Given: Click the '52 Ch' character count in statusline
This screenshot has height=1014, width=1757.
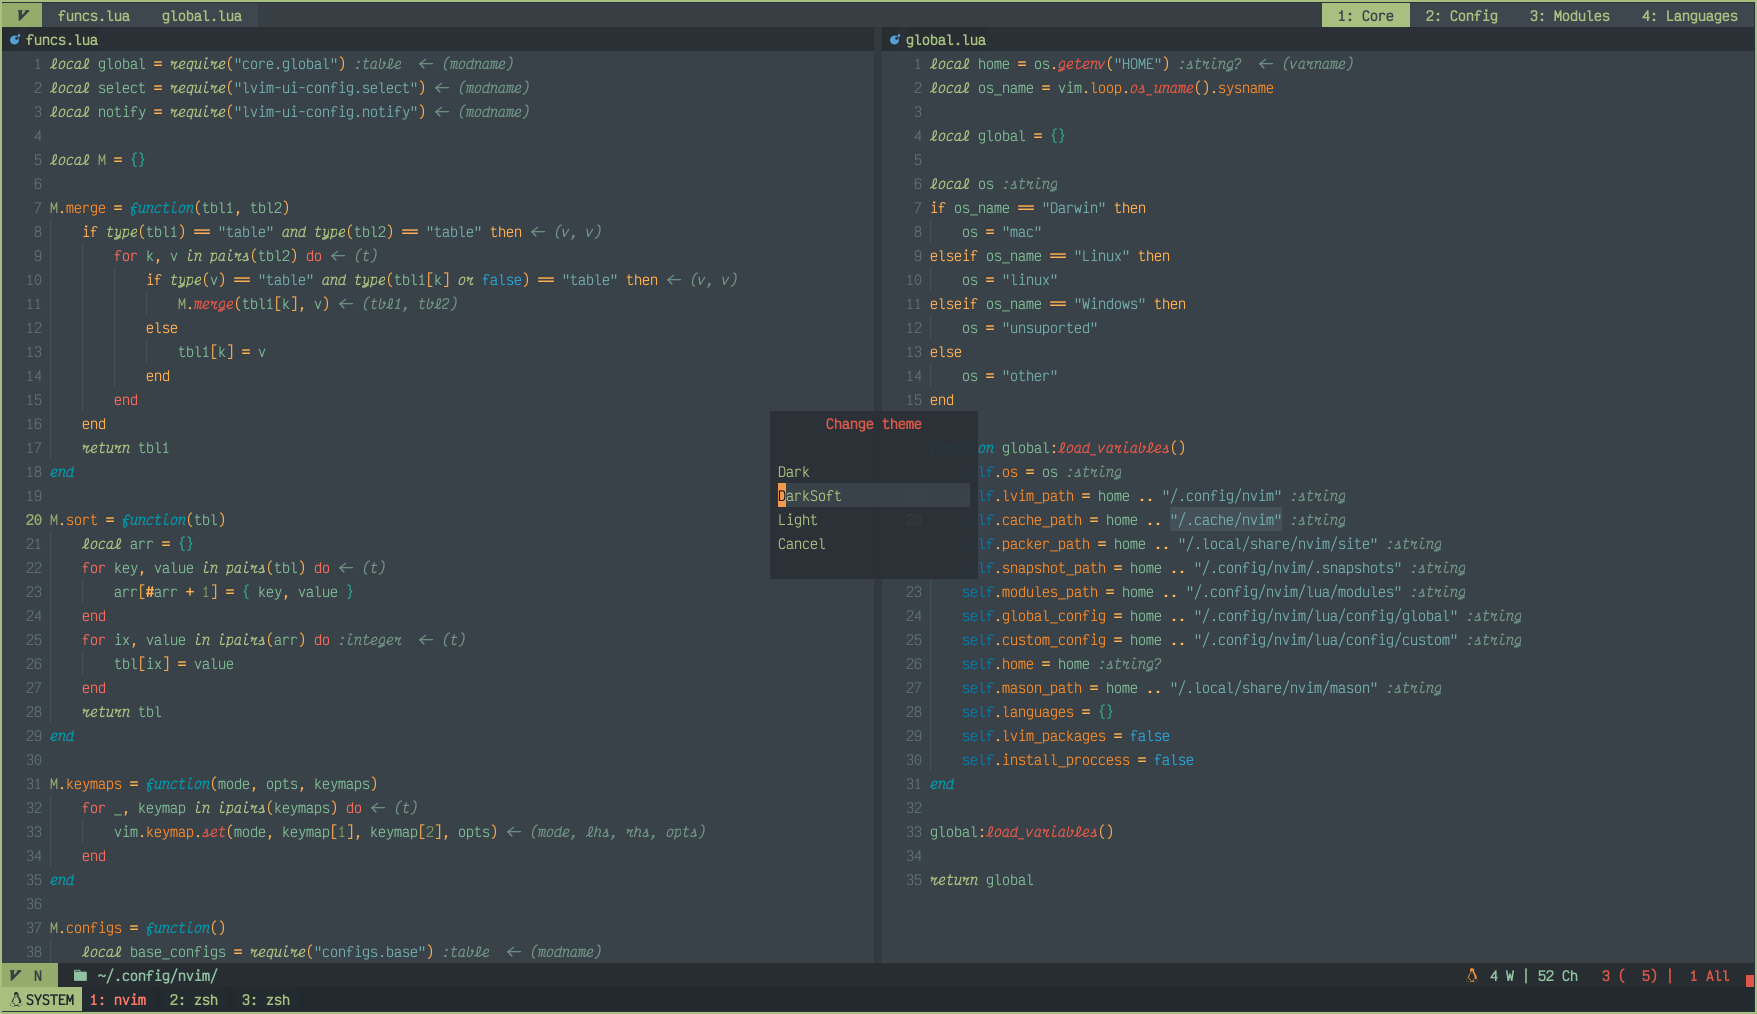Looking at the screenshot, I should pos(1558,976).
